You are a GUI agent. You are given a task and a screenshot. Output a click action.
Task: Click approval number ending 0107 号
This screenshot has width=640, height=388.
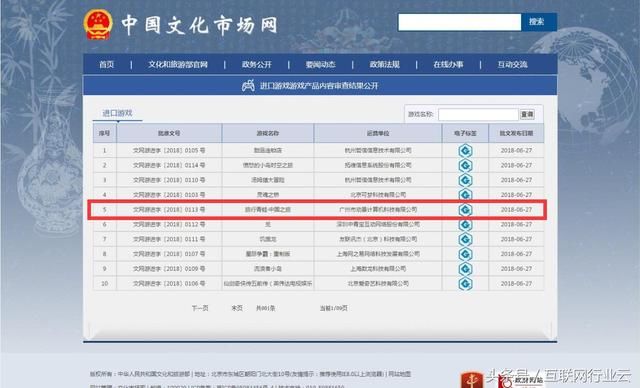169,254
